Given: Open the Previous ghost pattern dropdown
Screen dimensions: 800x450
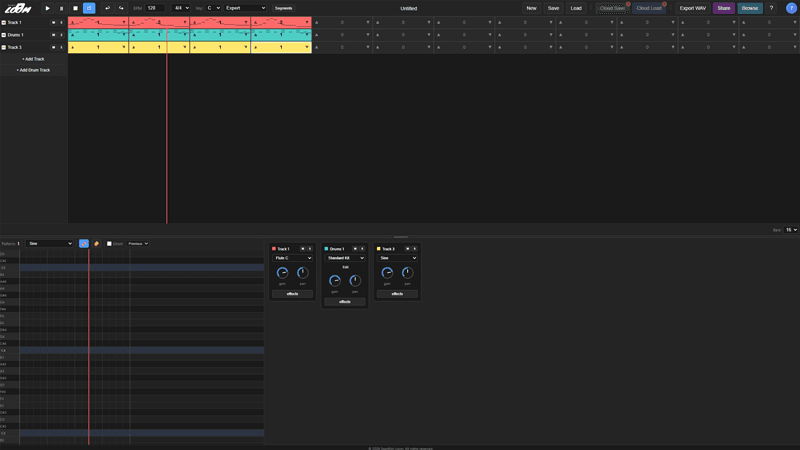Looking at the screenshot, I should [x=138, y=244].
